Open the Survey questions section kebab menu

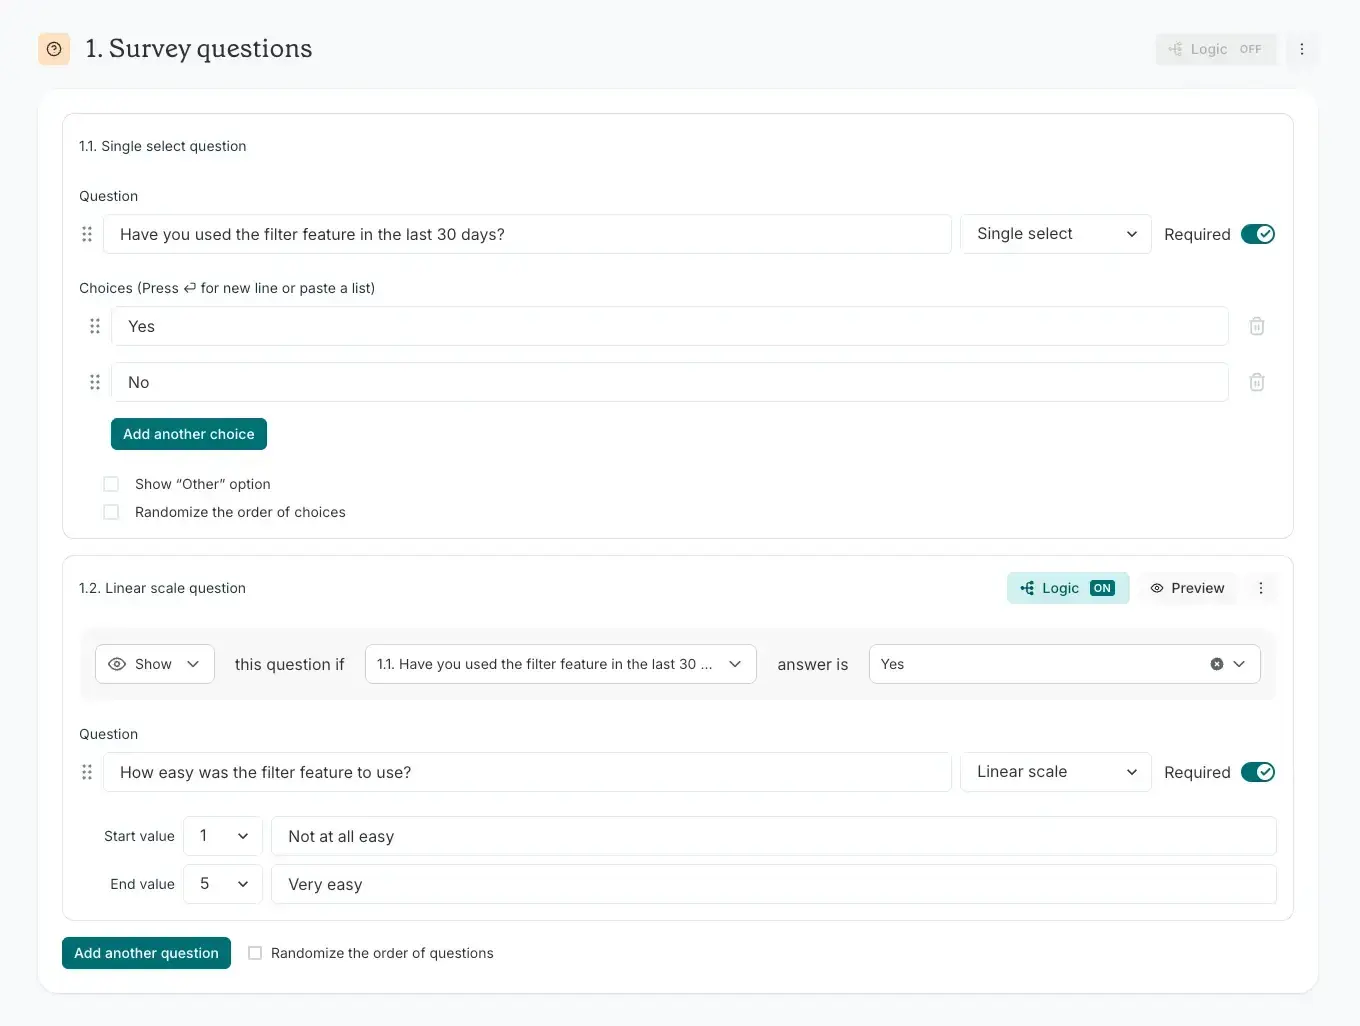[x=1302, y=49]
